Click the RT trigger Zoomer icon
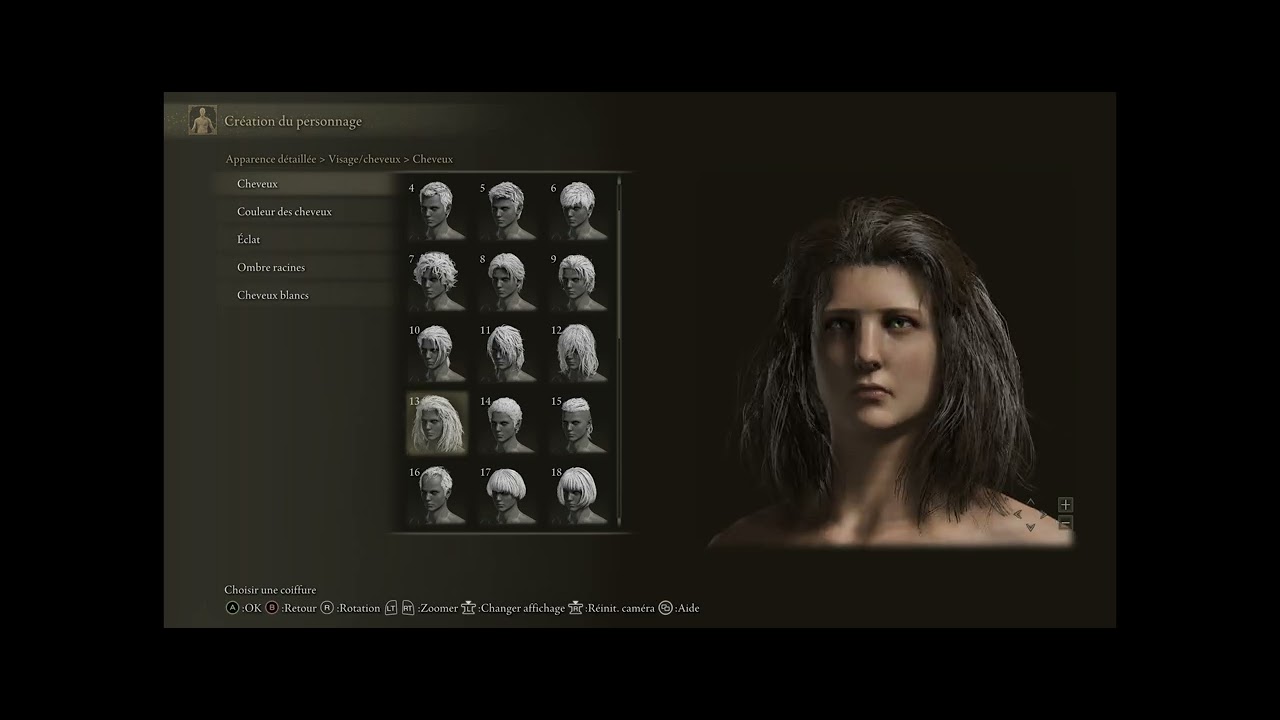 tap(408, 608)
